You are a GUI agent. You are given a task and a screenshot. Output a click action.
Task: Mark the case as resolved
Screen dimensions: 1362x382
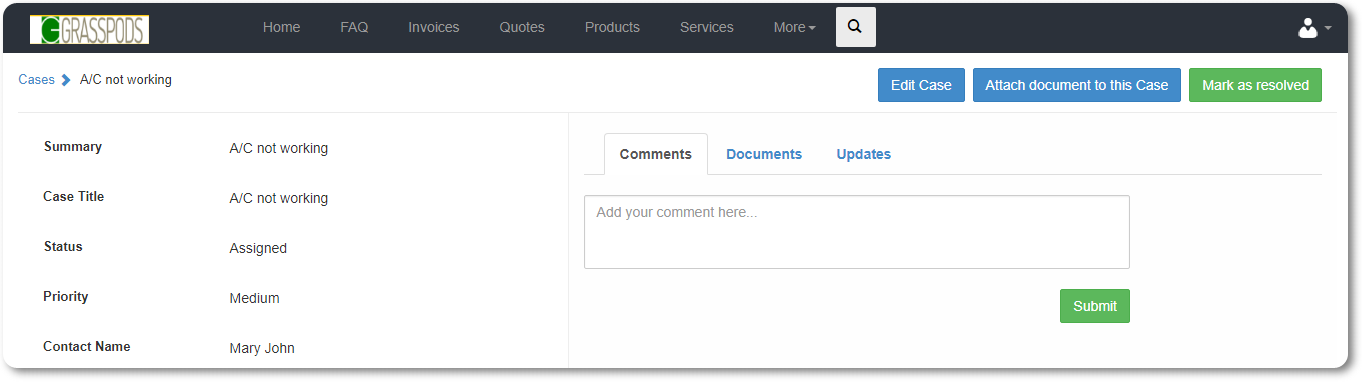(1255, 85)
